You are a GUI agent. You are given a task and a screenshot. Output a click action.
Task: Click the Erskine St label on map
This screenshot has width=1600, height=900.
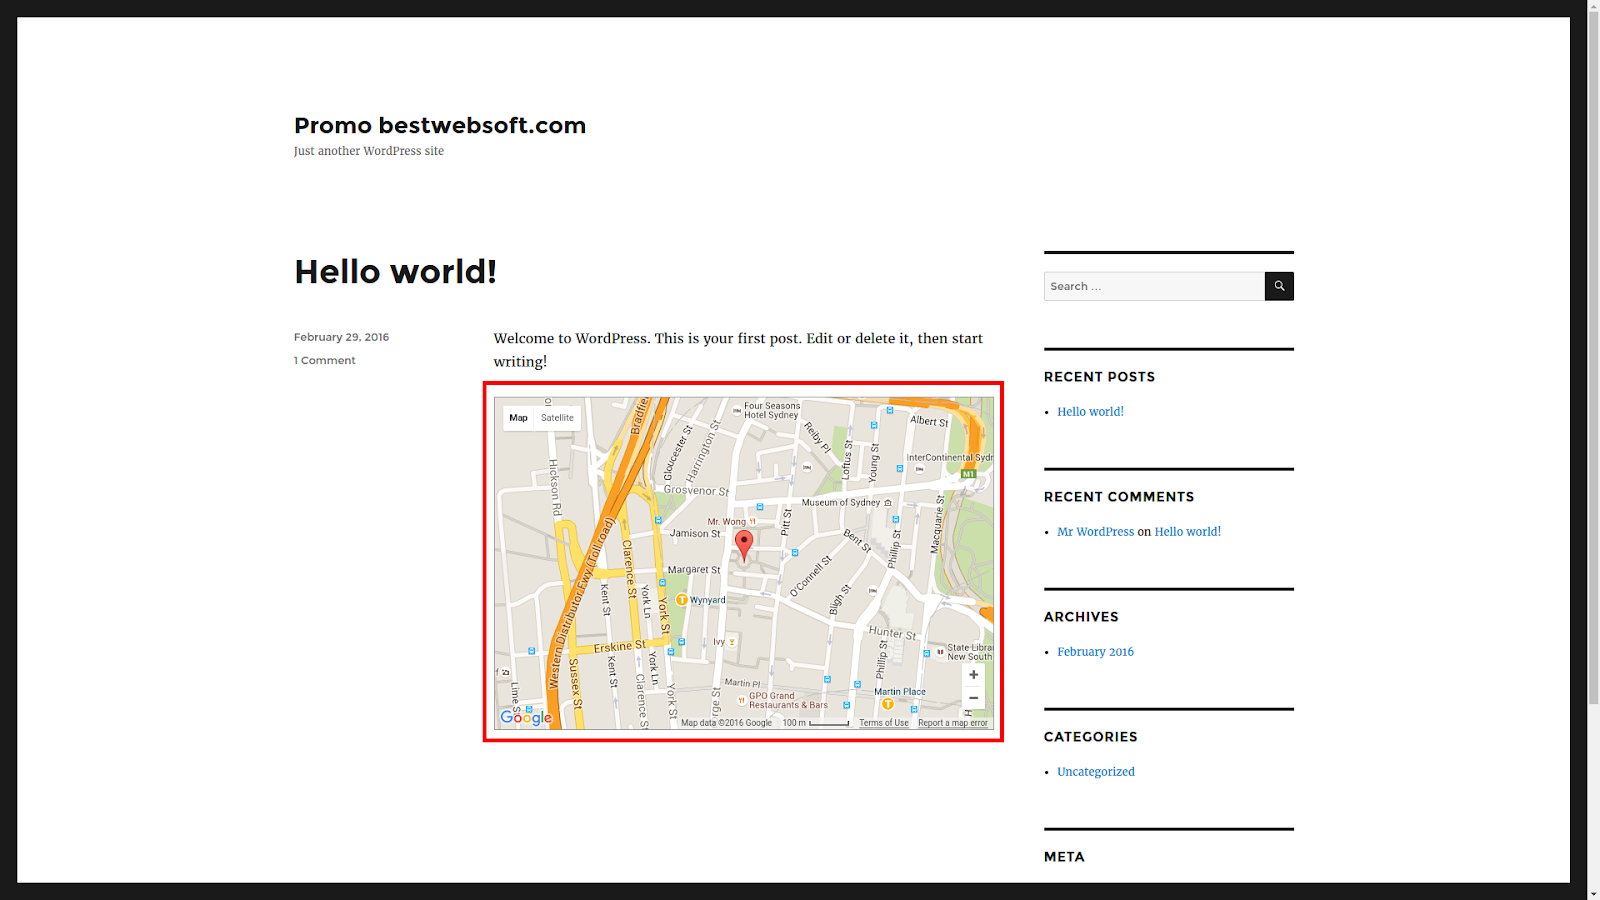coord(620,647)
